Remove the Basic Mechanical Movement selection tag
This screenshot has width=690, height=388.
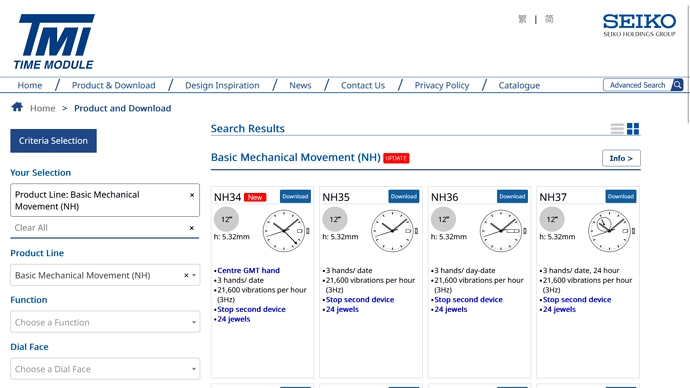[192, 195]
